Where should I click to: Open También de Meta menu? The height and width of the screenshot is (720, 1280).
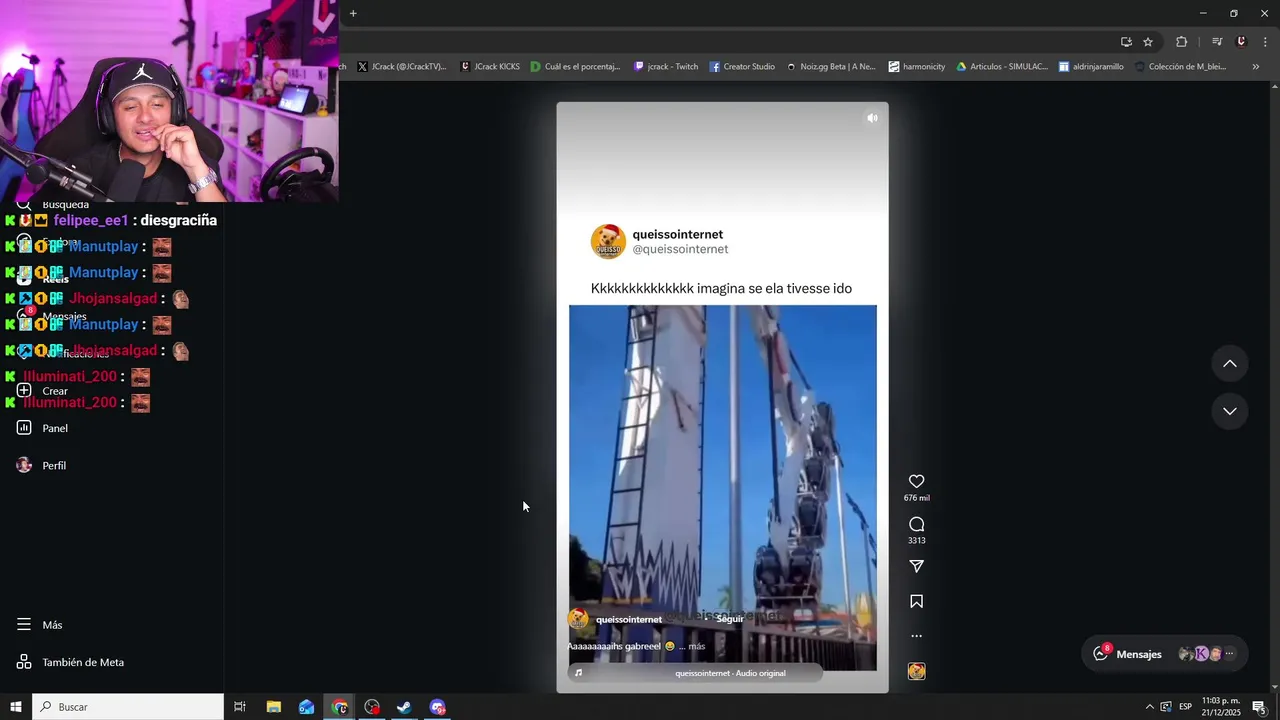point(70,662)
